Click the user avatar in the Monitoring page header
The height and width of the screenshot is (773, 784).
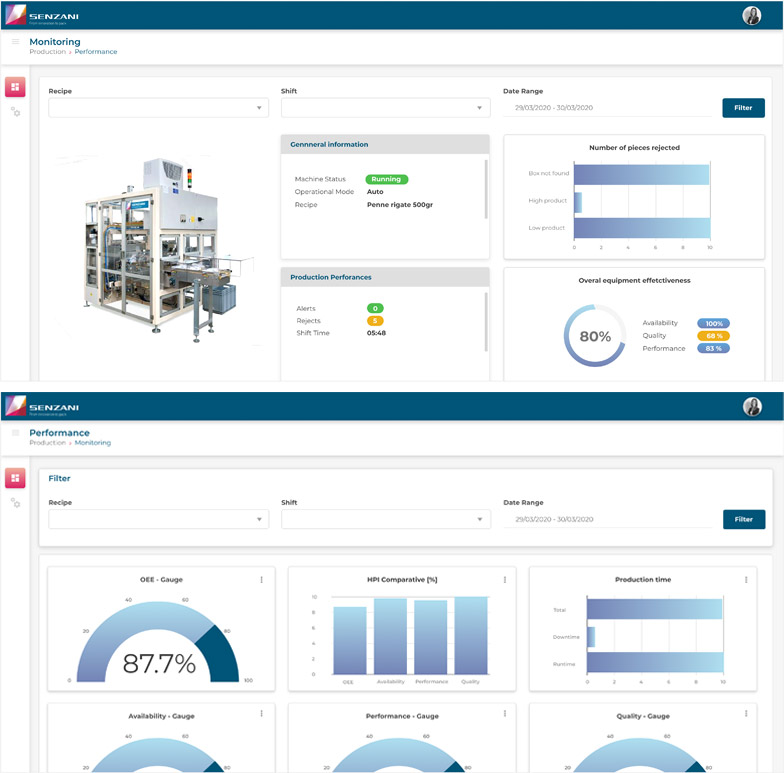tap(752, 16)
